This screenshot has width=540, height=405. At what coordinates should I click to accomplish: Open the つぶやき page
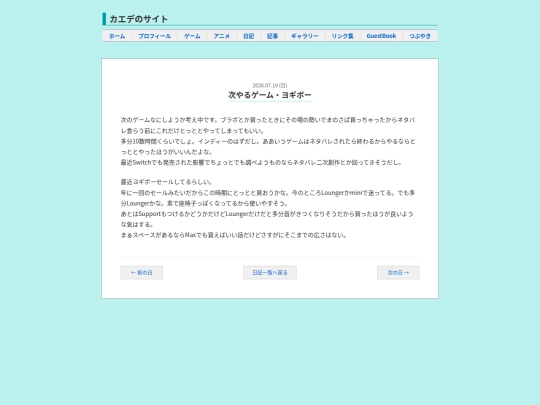coord(420,36)
